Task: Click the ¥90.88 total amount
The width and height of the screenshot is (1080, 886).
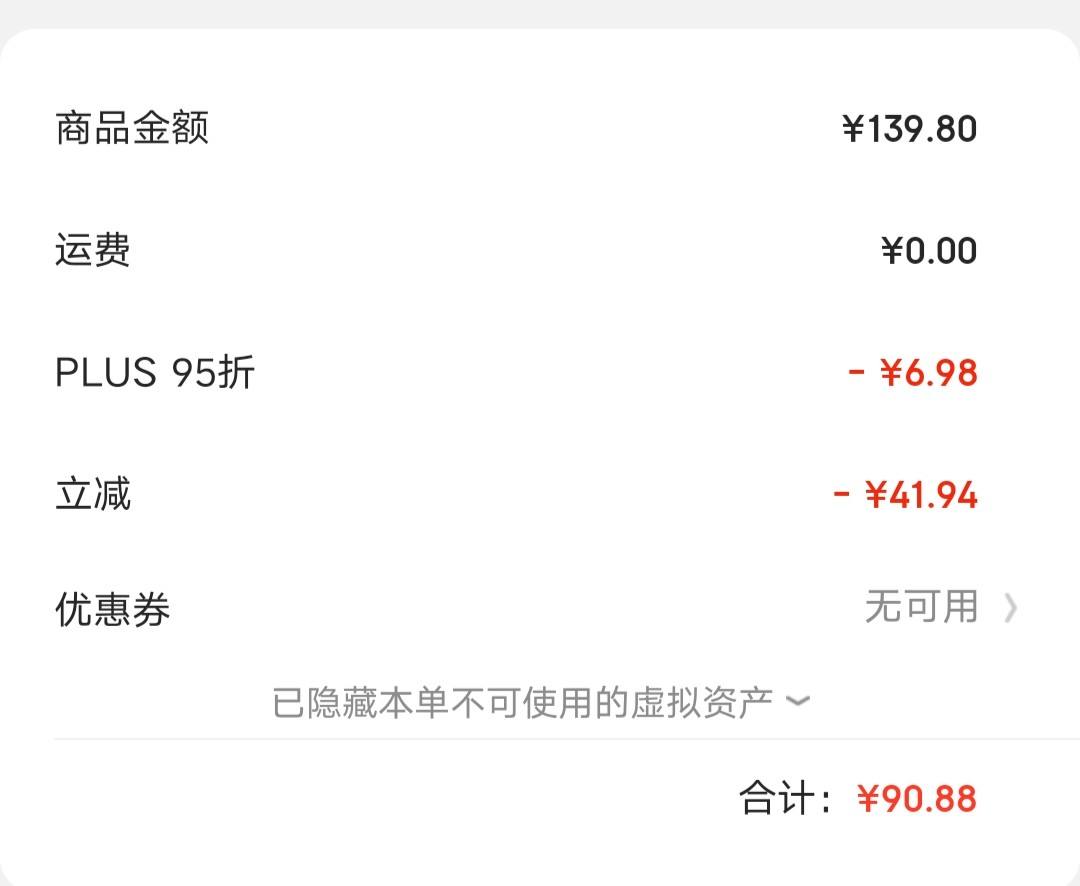Action: tap(917, 799)
